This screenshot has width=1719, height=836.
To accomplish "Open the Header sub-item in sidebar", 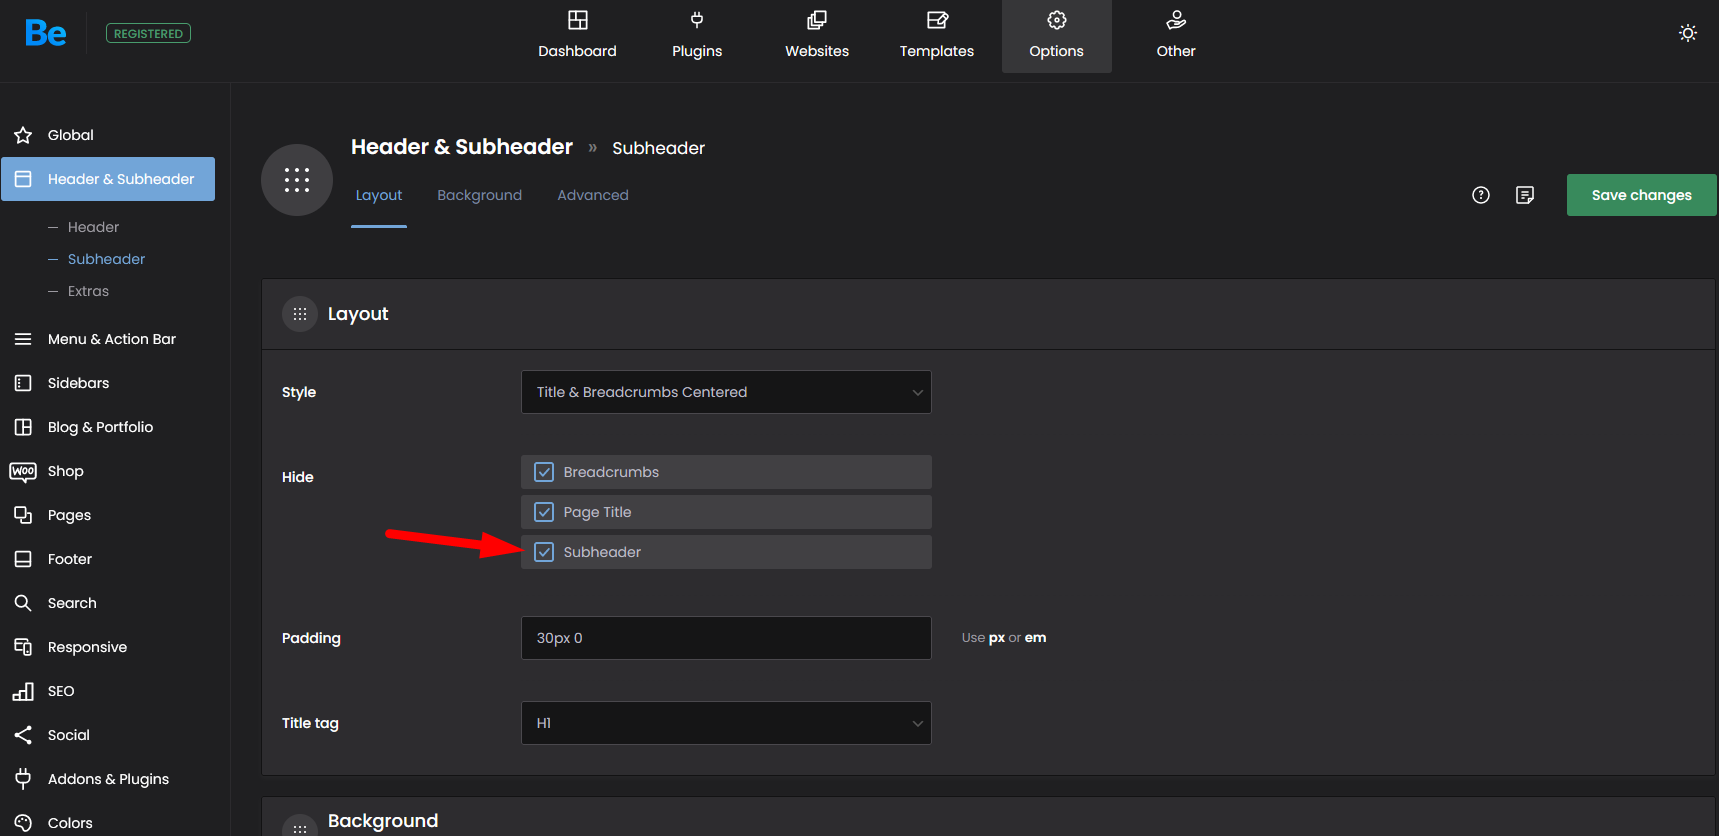I will [x=93, y=227].
